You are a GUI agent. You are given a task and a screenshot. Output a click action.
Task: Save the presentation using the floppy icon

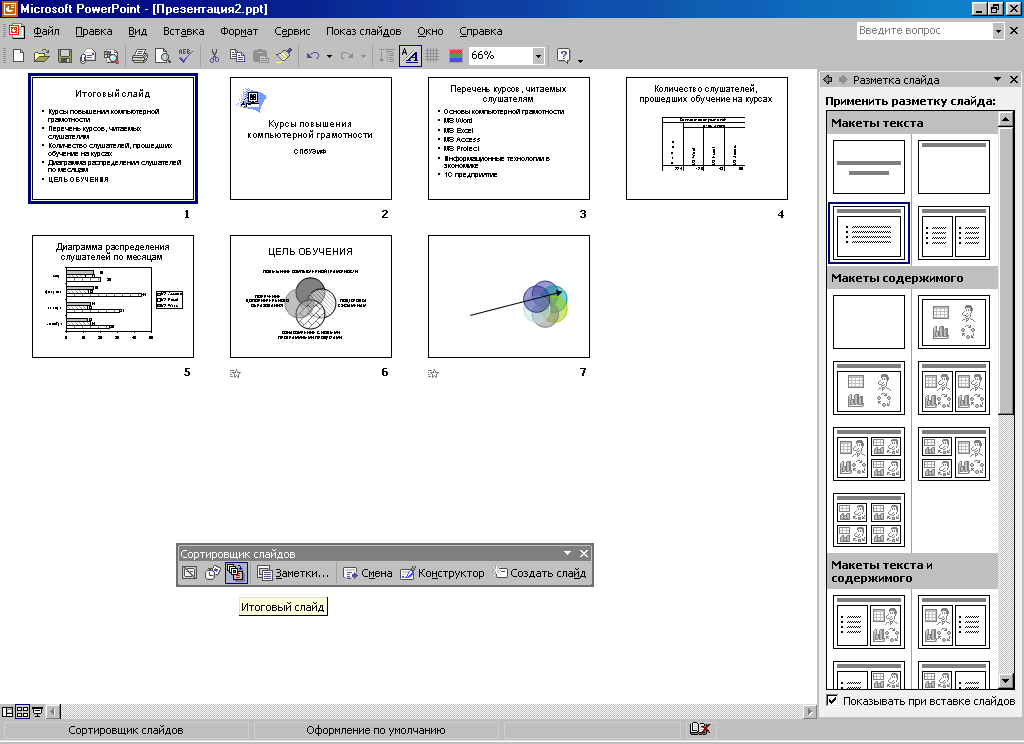tap(65, 56)
